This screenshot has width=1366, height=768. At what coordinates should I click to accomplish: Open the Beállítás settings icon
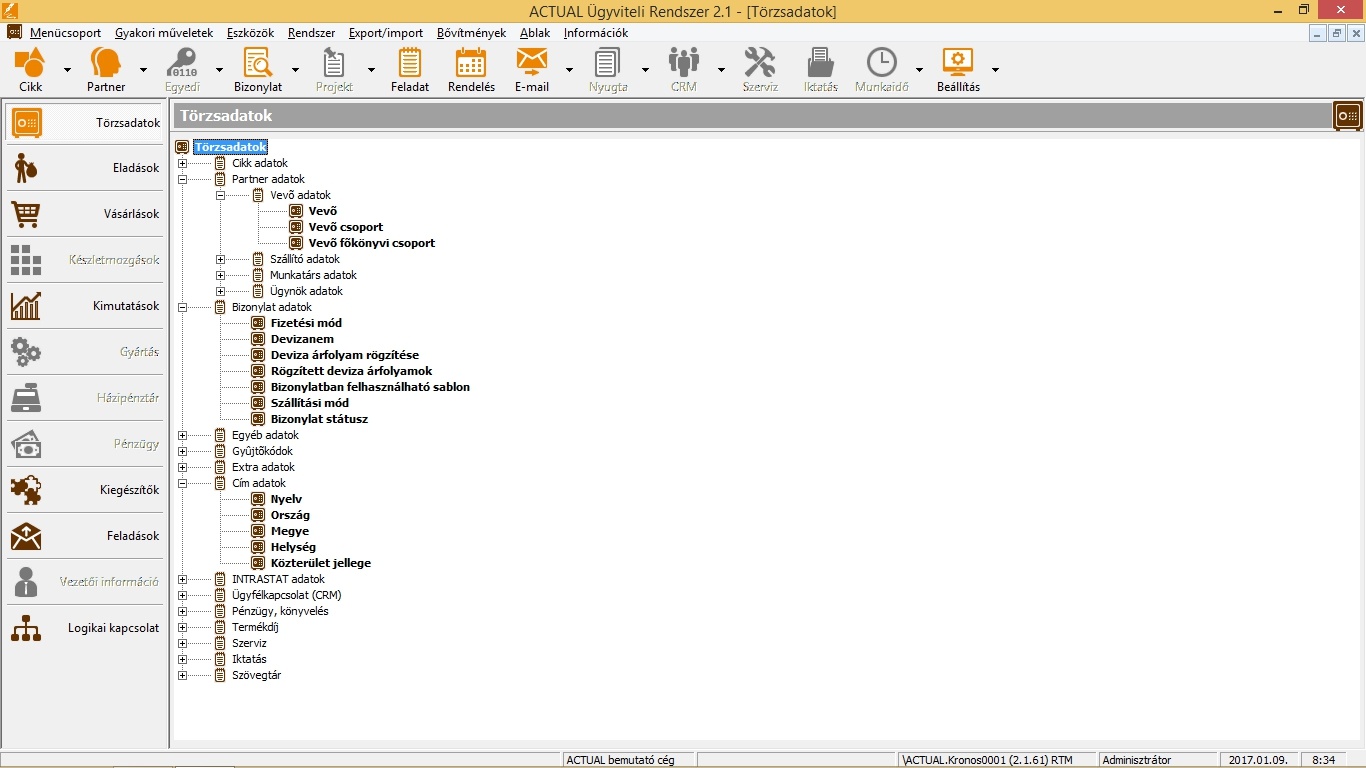point(957,69)
